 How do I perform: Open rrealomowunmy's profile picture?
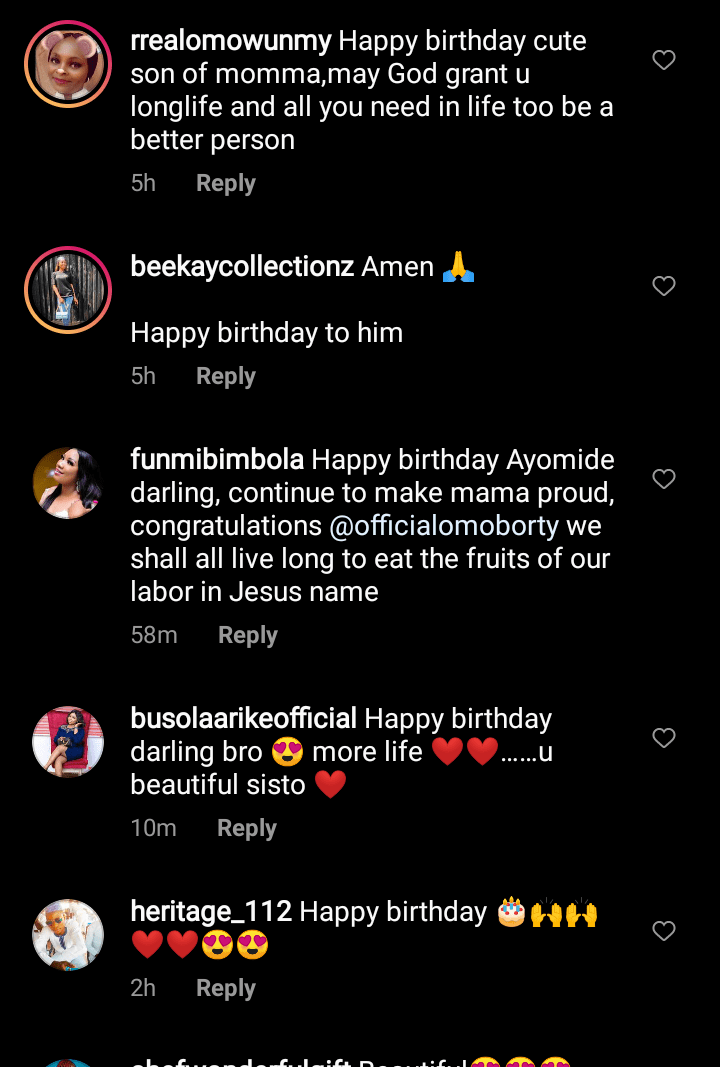68,64
